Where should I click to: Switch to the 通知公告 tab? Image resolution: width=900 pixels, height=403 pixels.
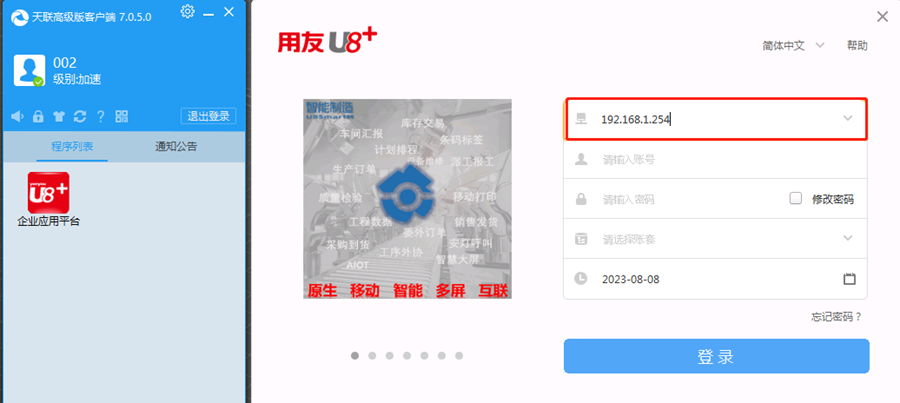click(x=176, y=146)
